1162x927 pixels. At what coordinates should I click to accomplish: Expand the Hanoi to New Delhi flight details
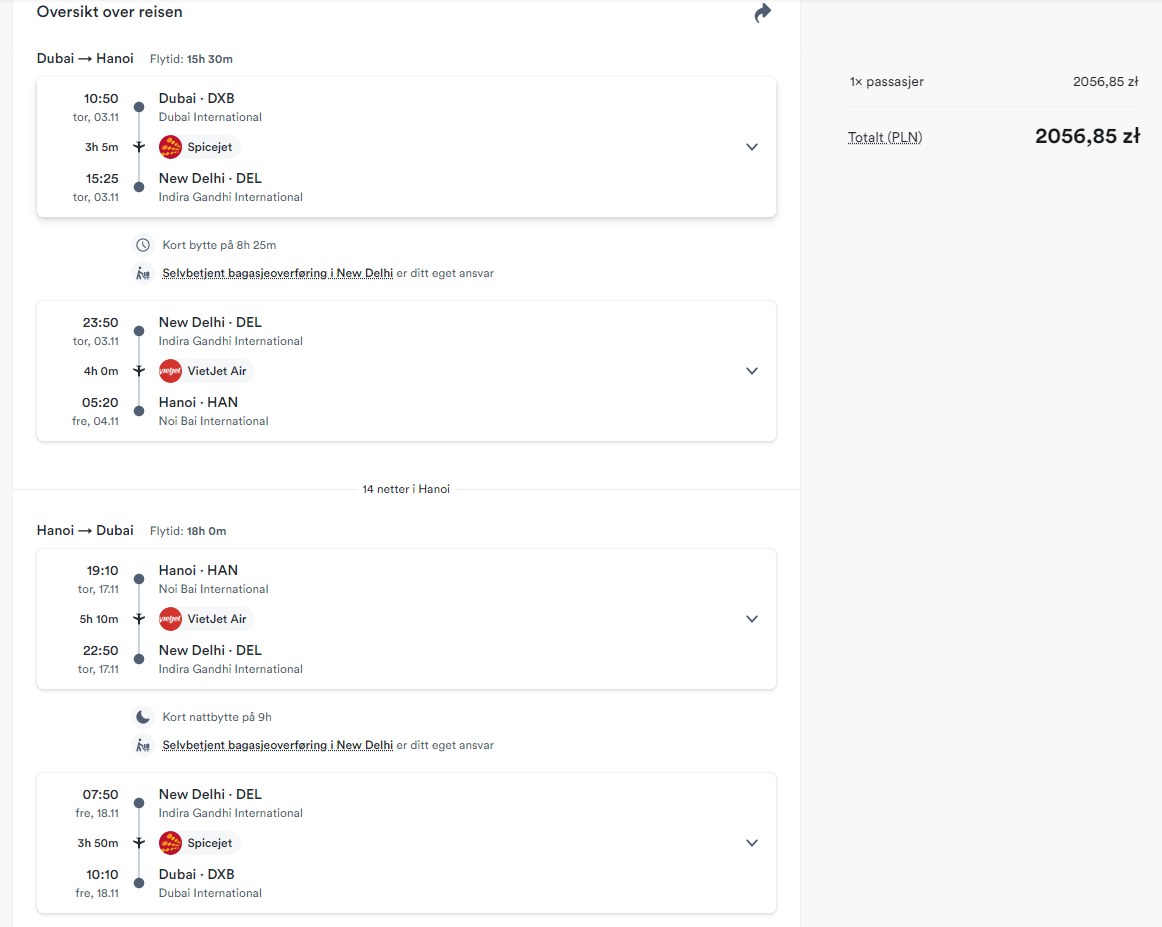coord(751,619)
